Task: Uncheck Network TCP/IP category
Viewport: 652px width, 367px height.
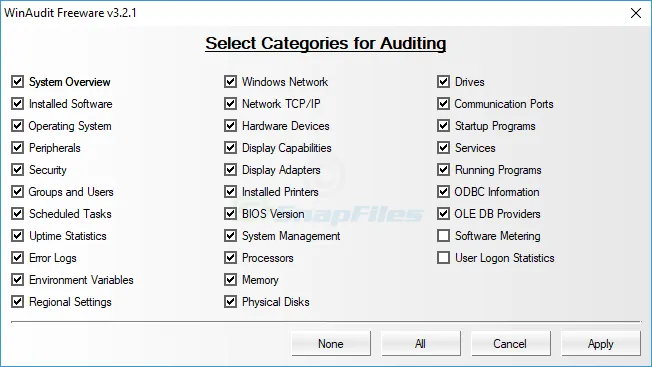Action: pos(230,103)
